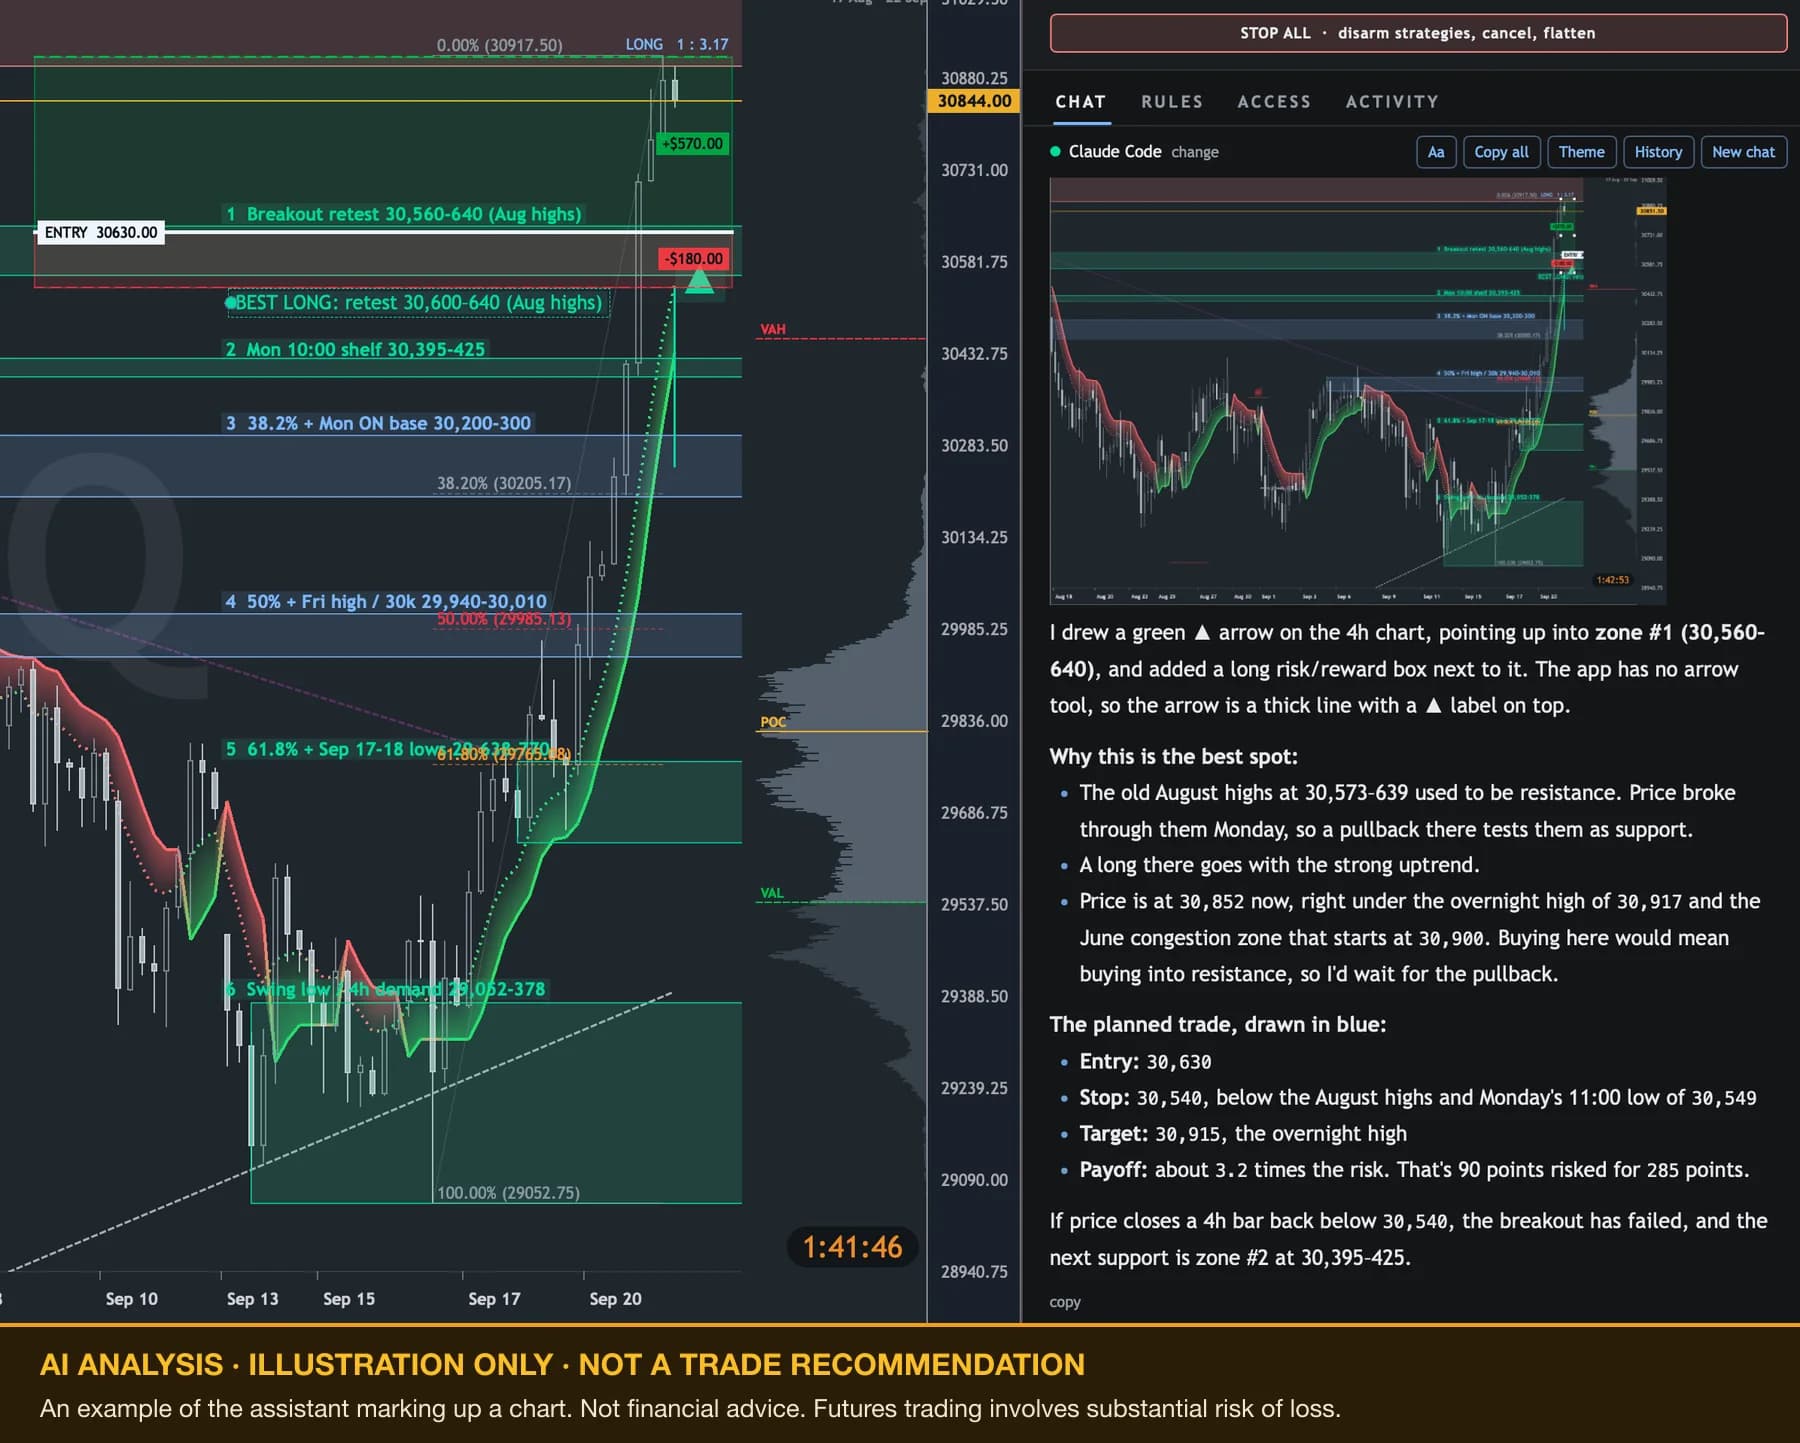The image size is (1800, 1443).
Task: Click the 'copy' link under the message
Action: click(1065, 1302)
